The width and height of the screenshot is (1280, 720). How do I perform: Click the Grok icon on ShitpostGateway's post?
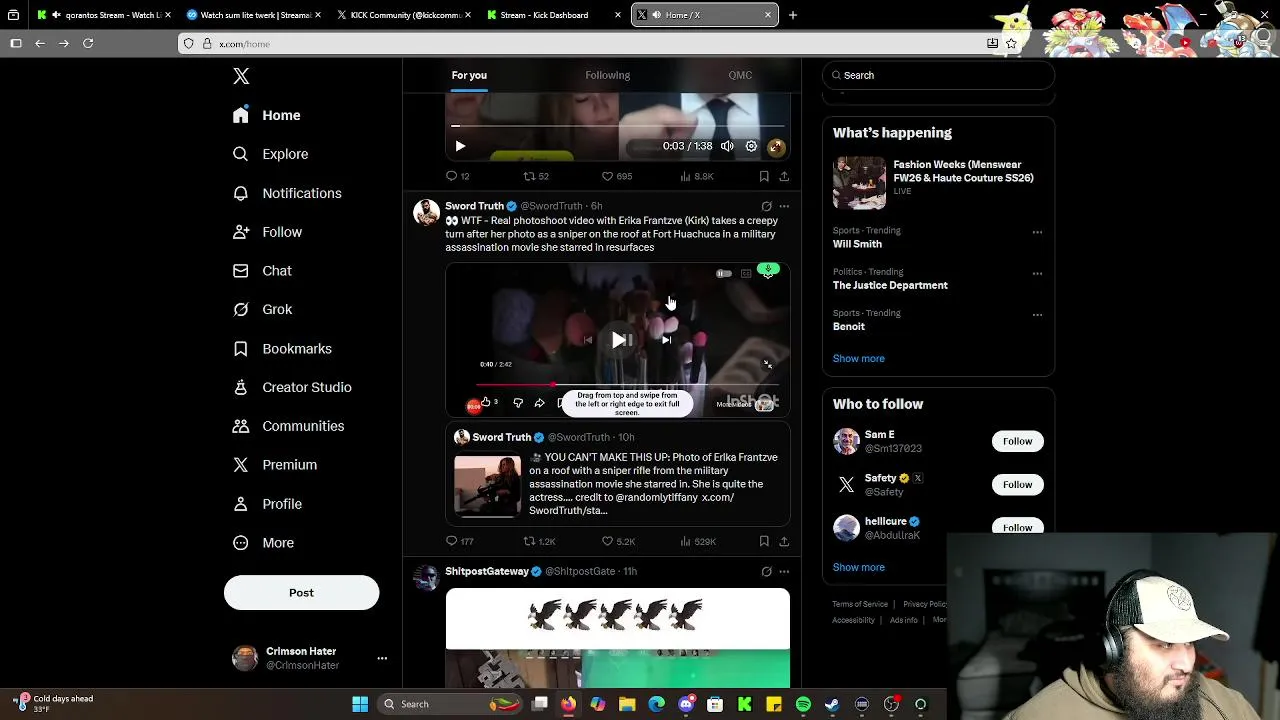766,571
